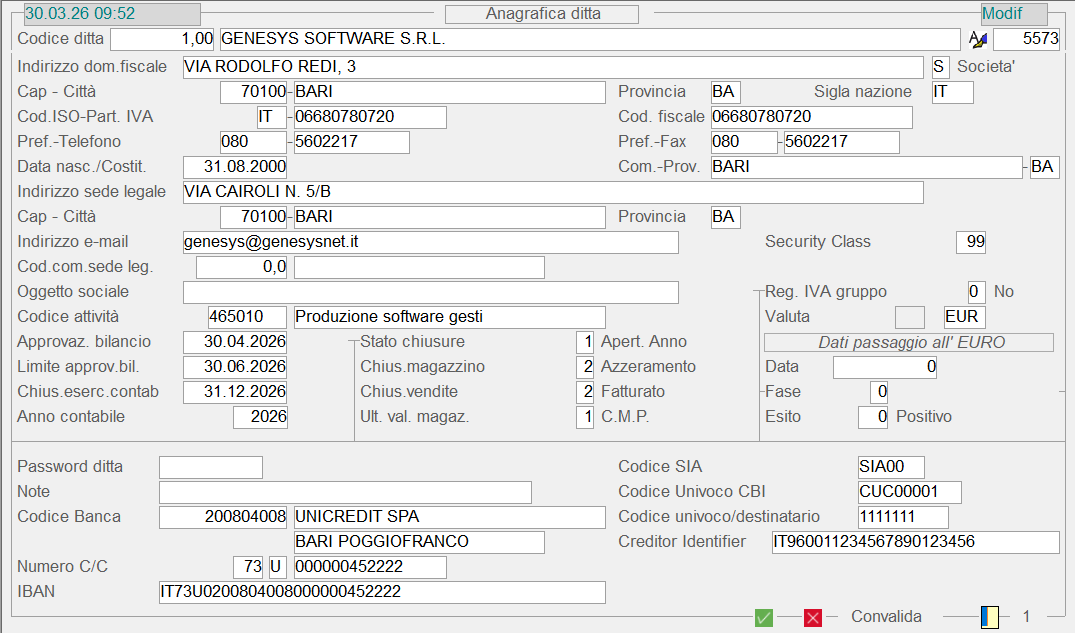
Task: Click the empty Password ditta field
Action: (210, 467)
